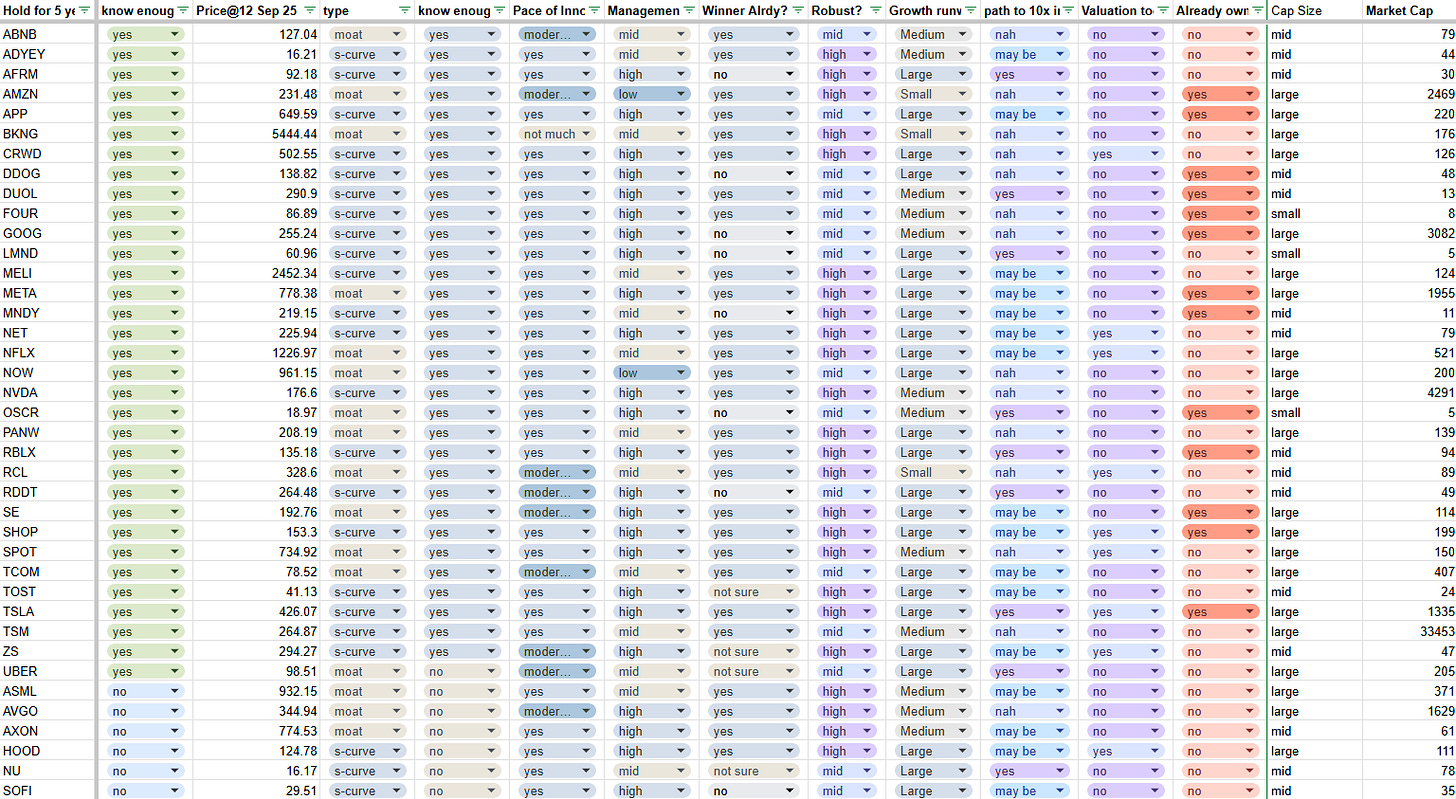This screenshot has width=1456, height=799.
Task: Open NVDA row's 'Medium' growth runway dropdown
Action: coord(934,393)
